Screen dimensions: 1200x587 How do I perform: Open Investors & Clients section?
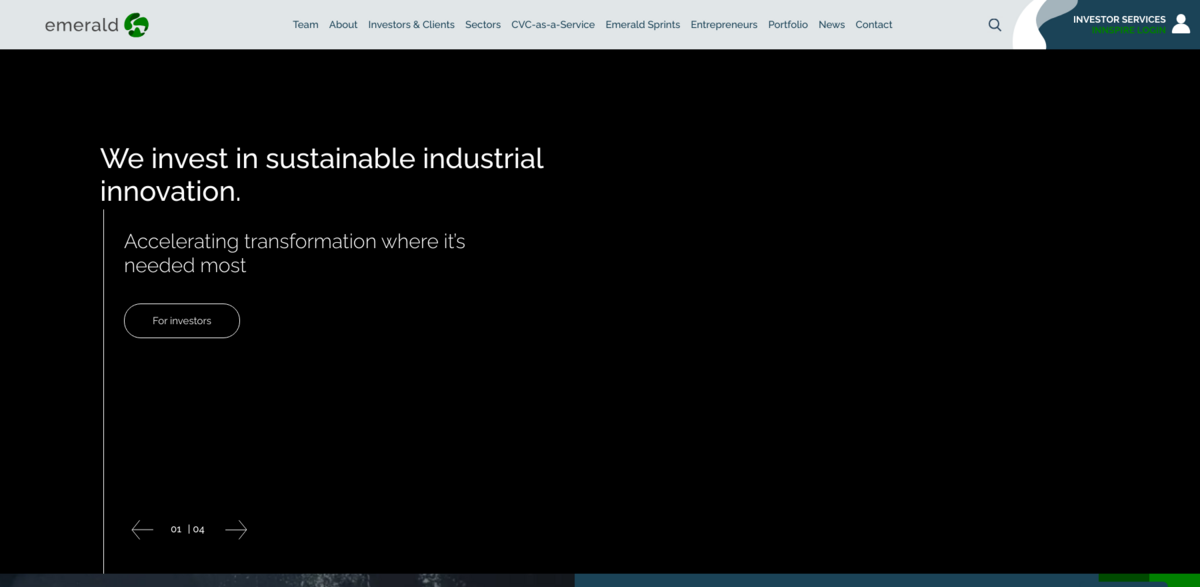411,25
